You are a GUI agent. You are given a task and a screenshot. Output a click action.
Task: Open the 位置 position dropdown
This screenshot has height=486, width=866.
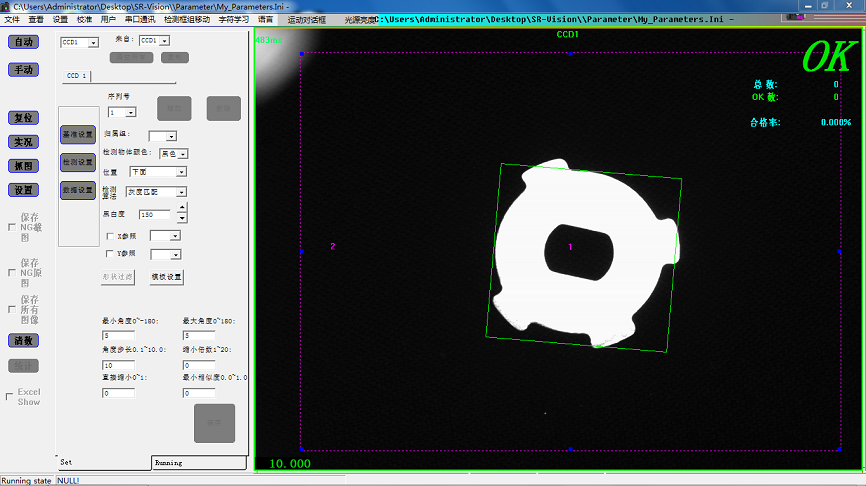coord(181,172)
